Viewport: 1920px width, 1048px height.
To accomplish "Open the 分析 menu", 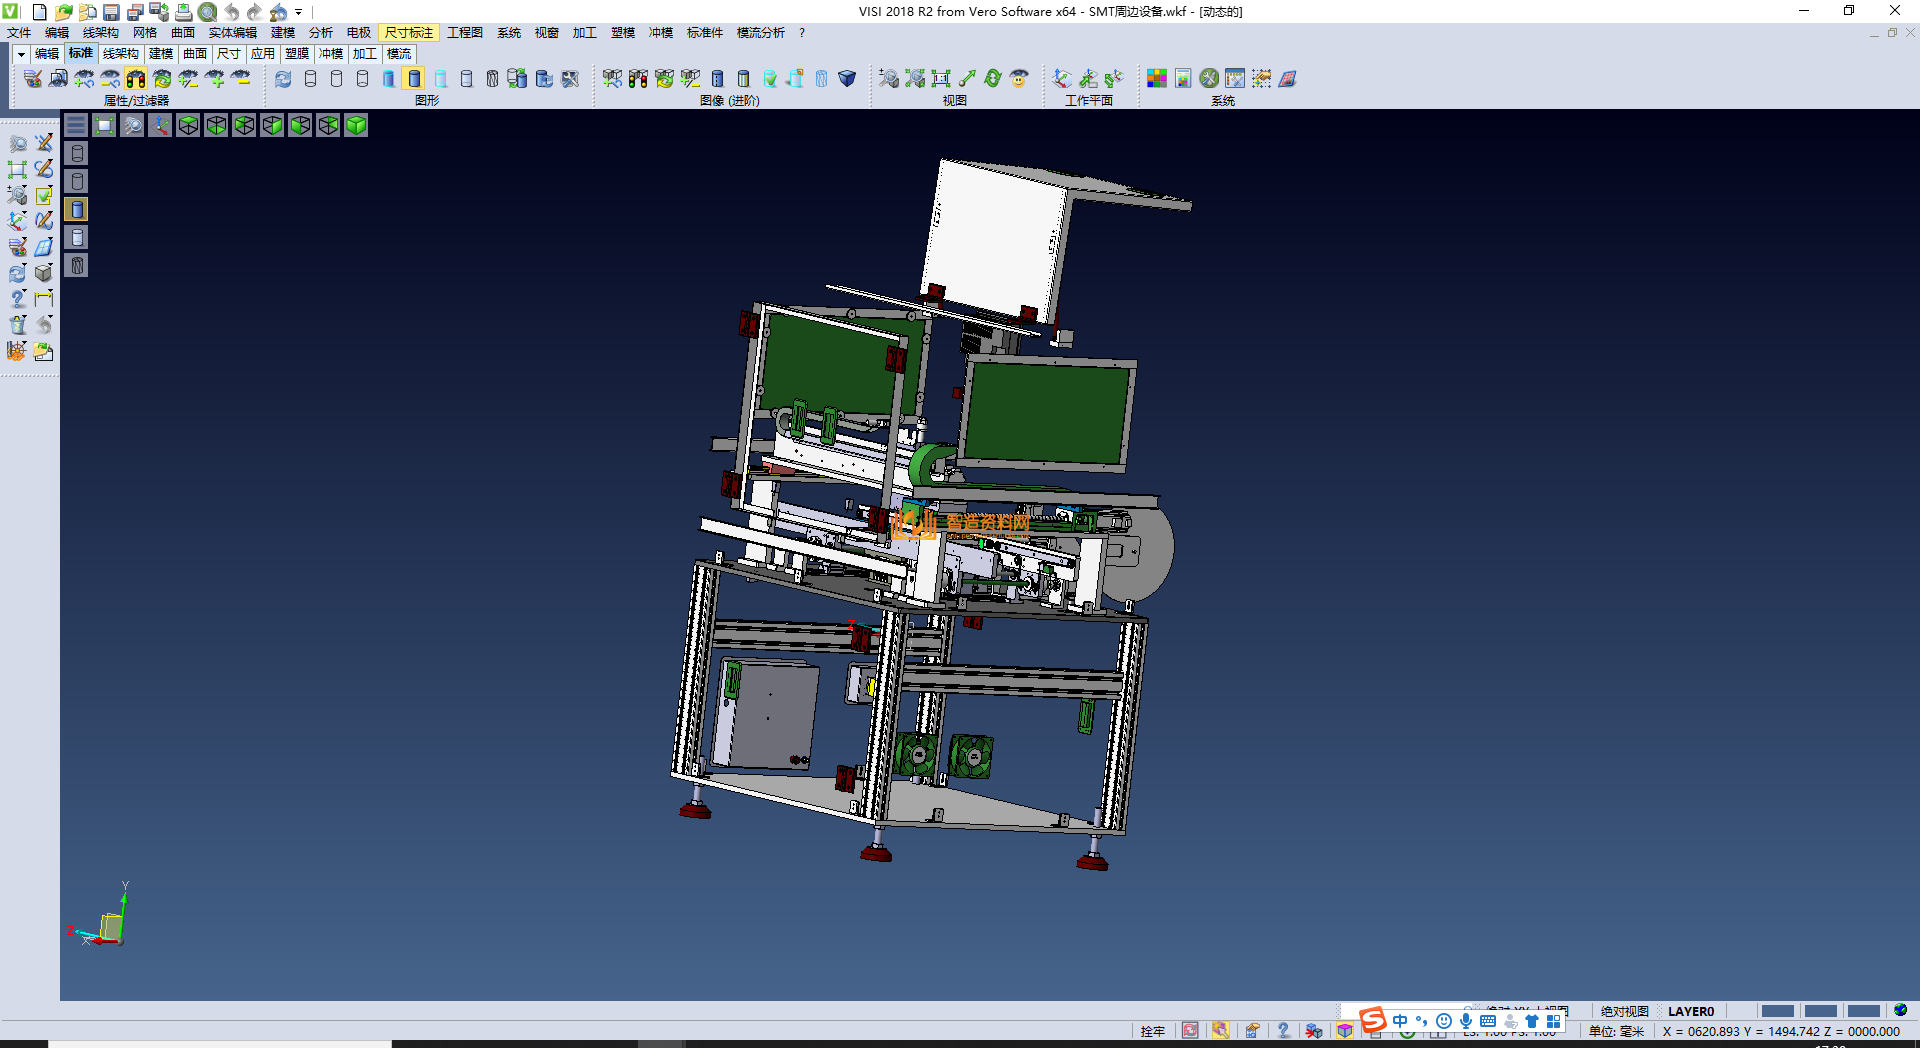I will pyautogui.click(x=320, y=33).
